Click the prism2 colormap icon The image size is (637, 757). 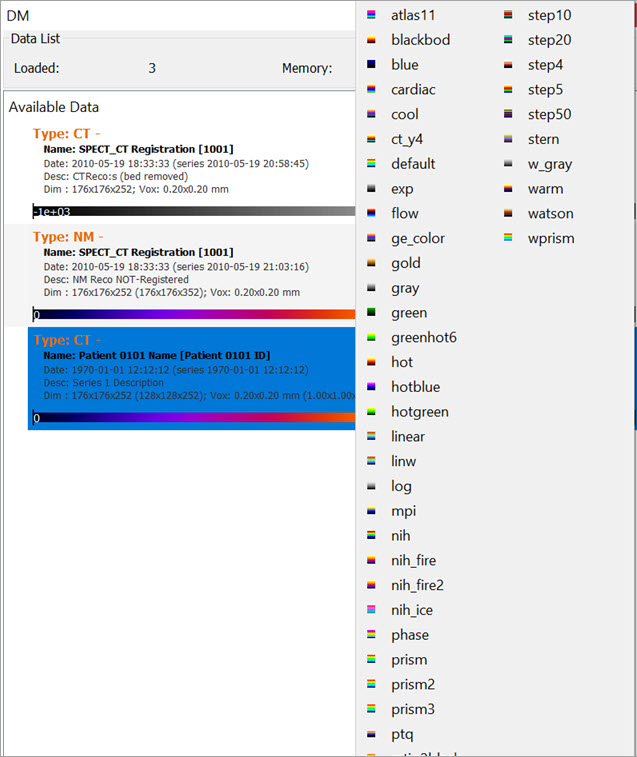point(372,685)
